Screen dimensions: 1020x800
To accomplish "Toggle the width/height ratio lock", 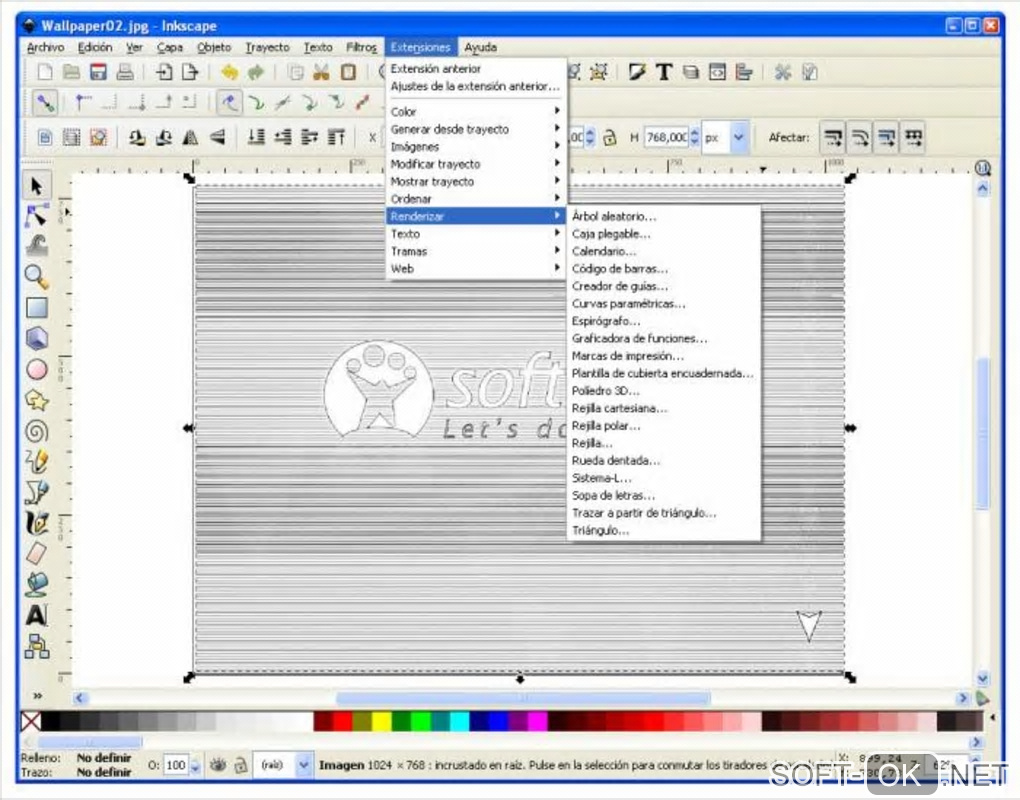I will (x=610, y=137).
